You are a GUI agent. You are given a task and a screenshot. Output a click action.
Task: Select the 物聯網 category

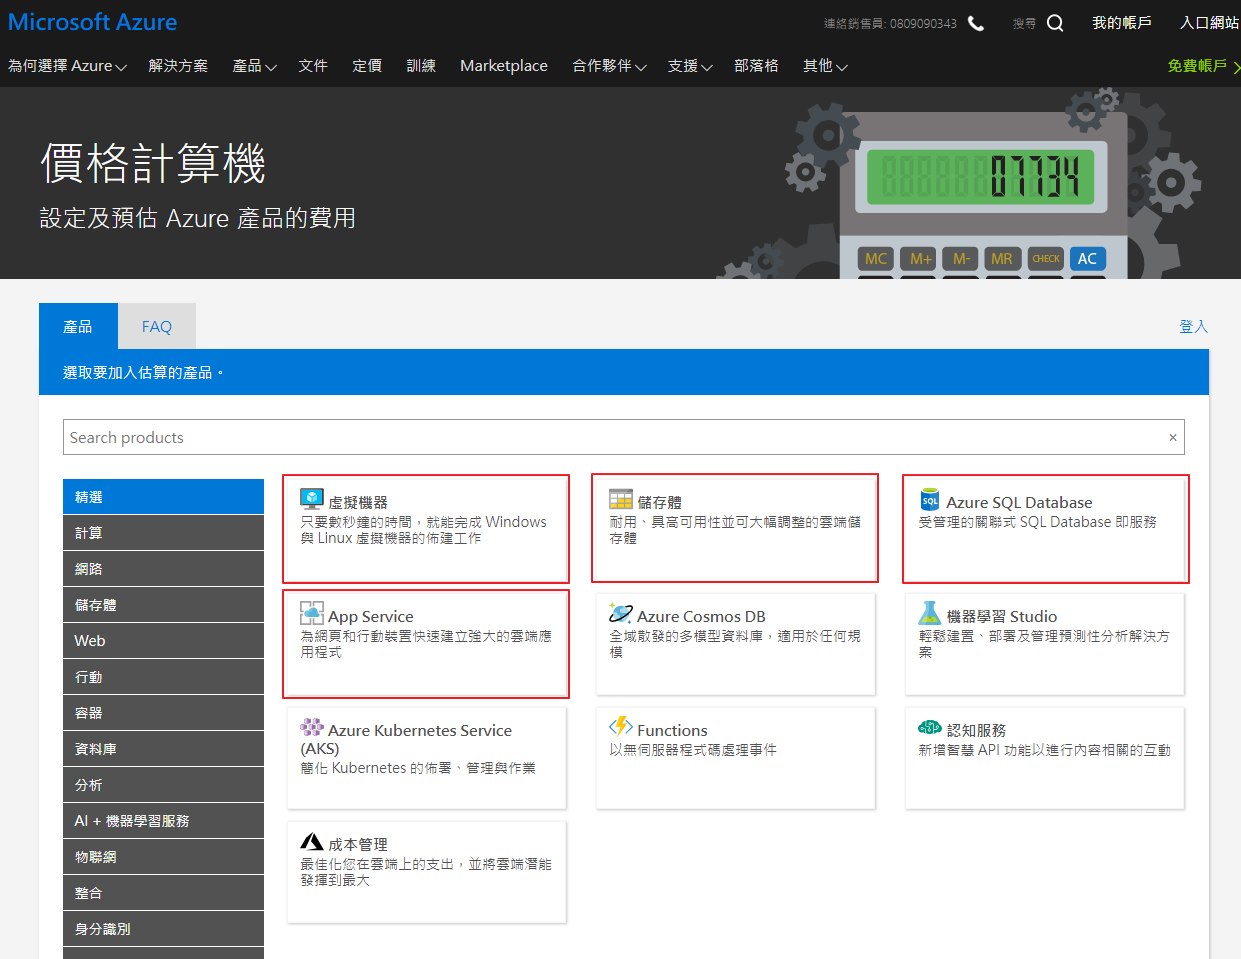pyautogui.click(x=163, y=857)
